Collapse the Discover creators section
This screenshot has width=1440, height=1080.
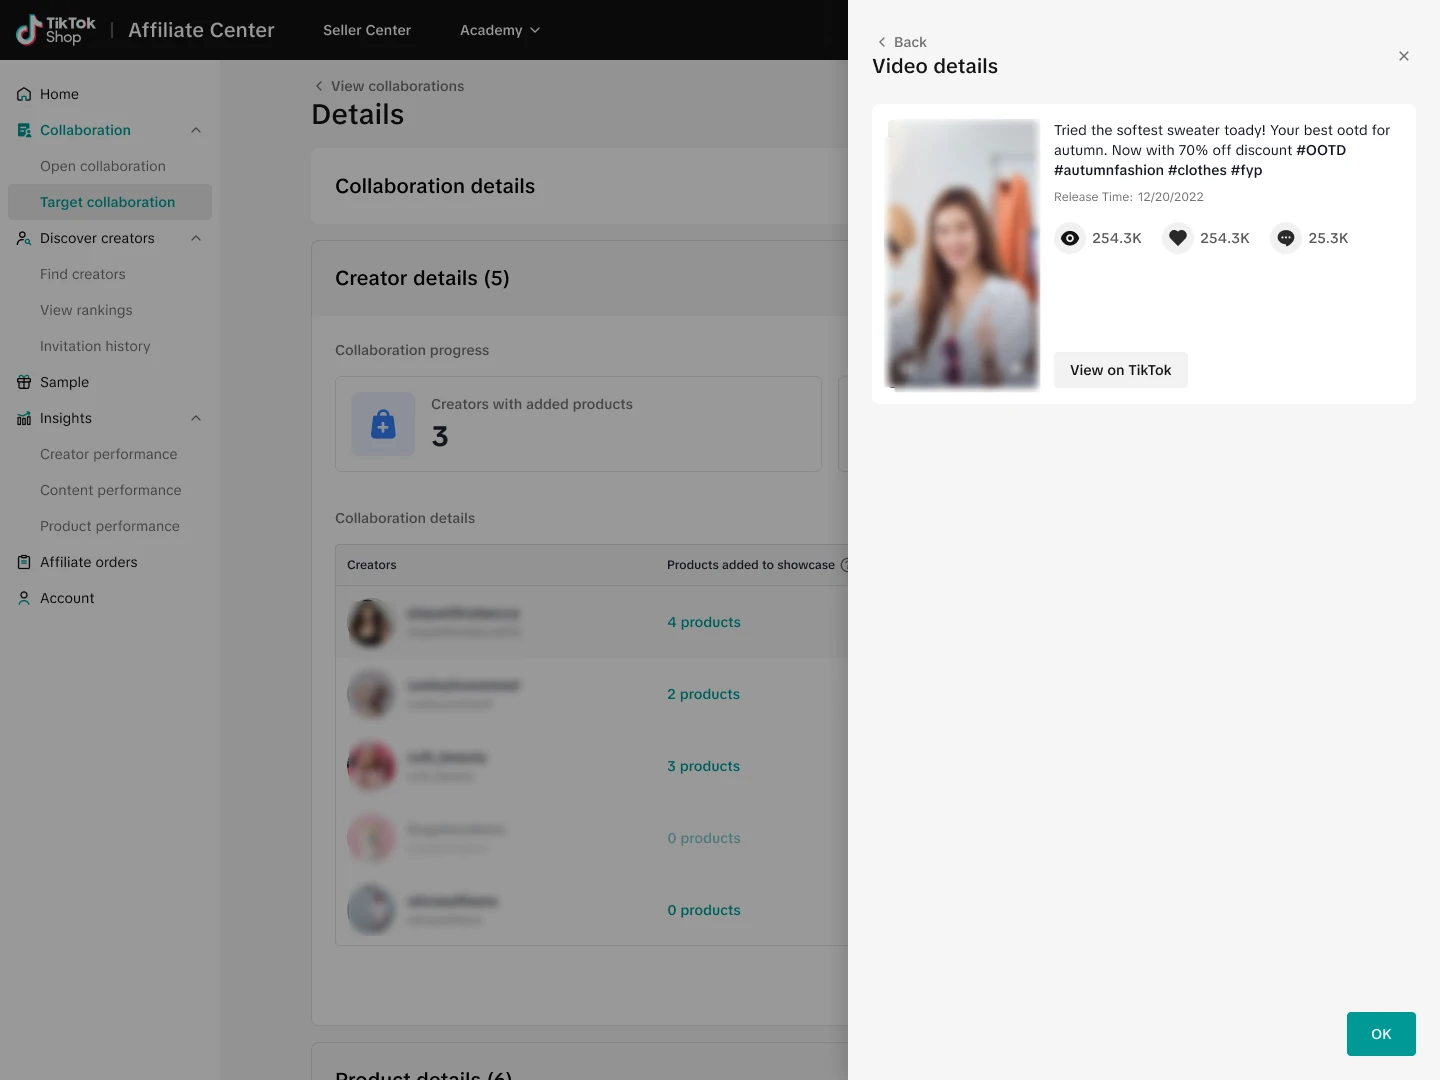click(x=196, y=238)
